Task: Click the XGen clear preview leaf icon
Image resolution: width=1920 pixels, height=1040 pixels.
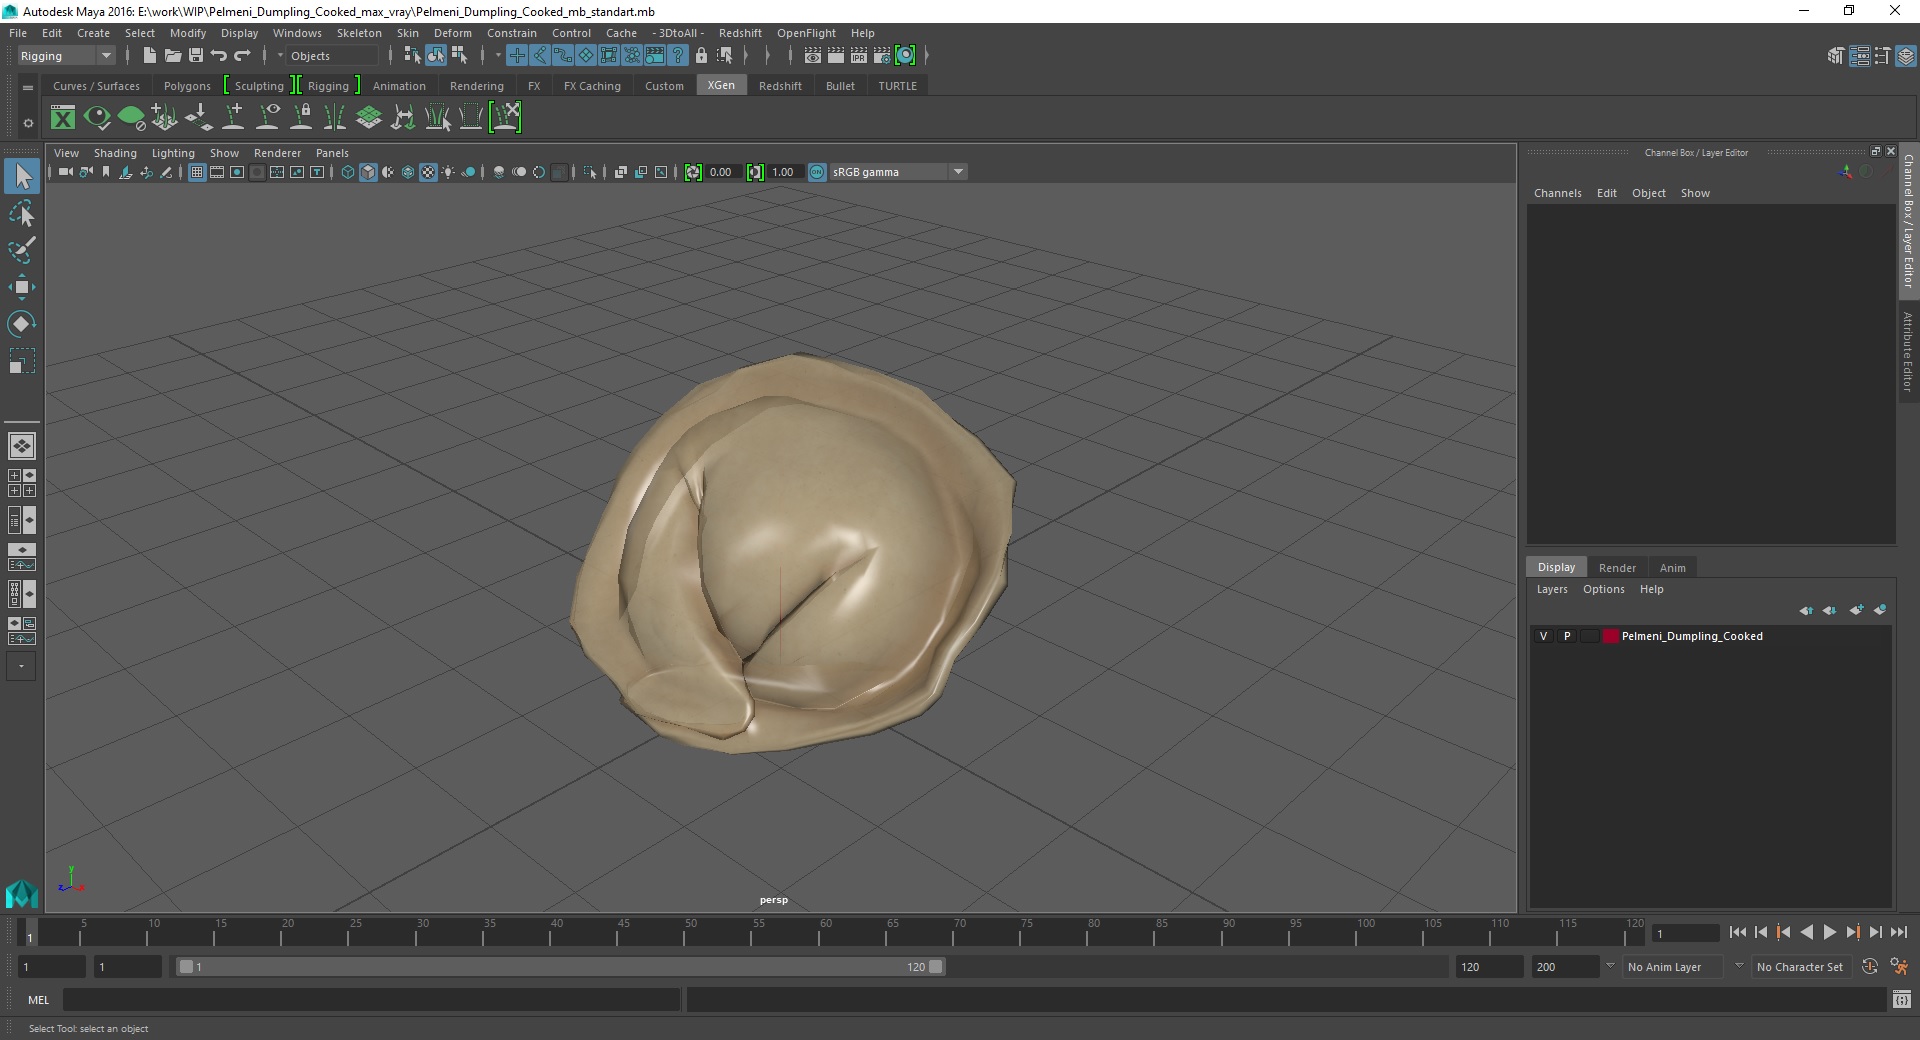Action: click(x=131, y=118)
